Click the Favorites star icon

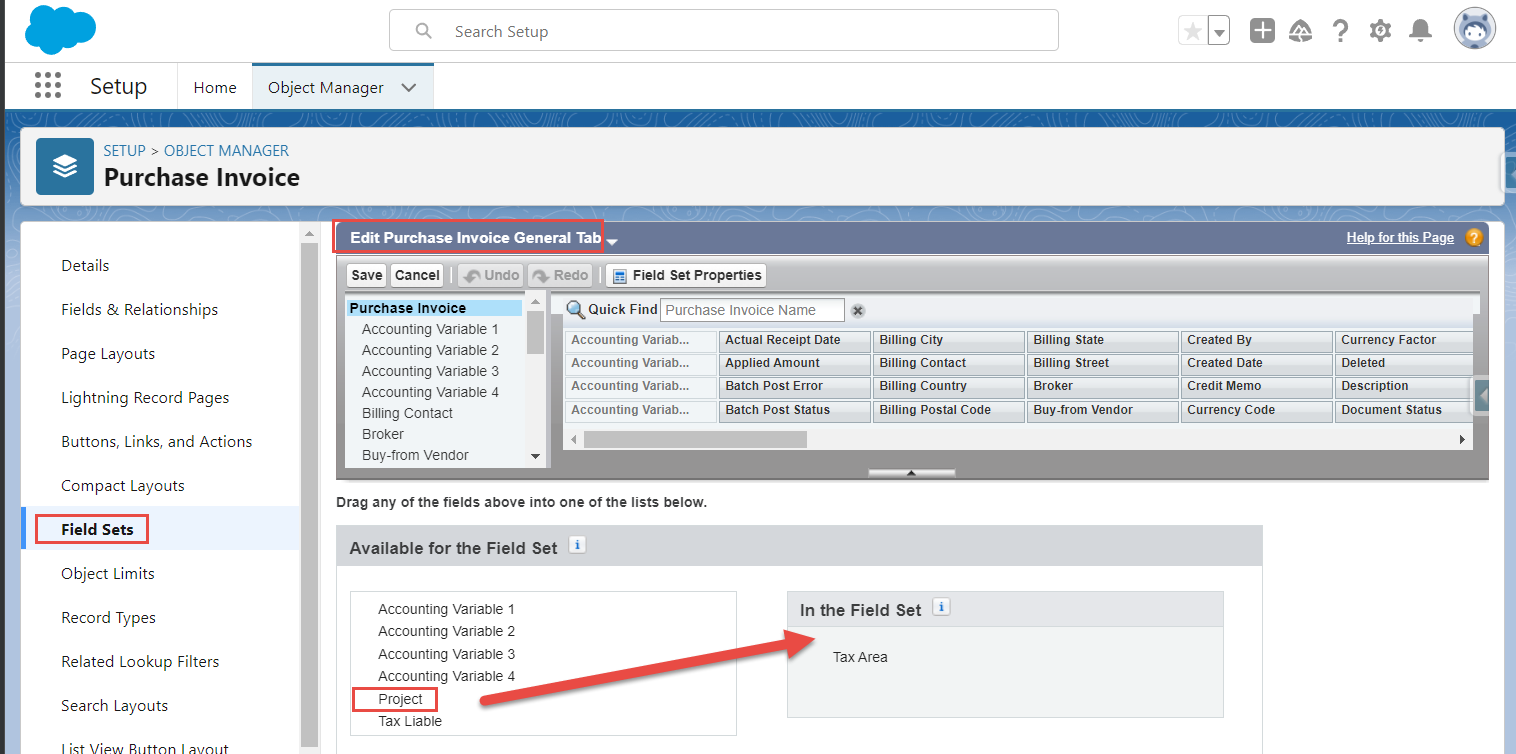click(x=1193, y=31)
